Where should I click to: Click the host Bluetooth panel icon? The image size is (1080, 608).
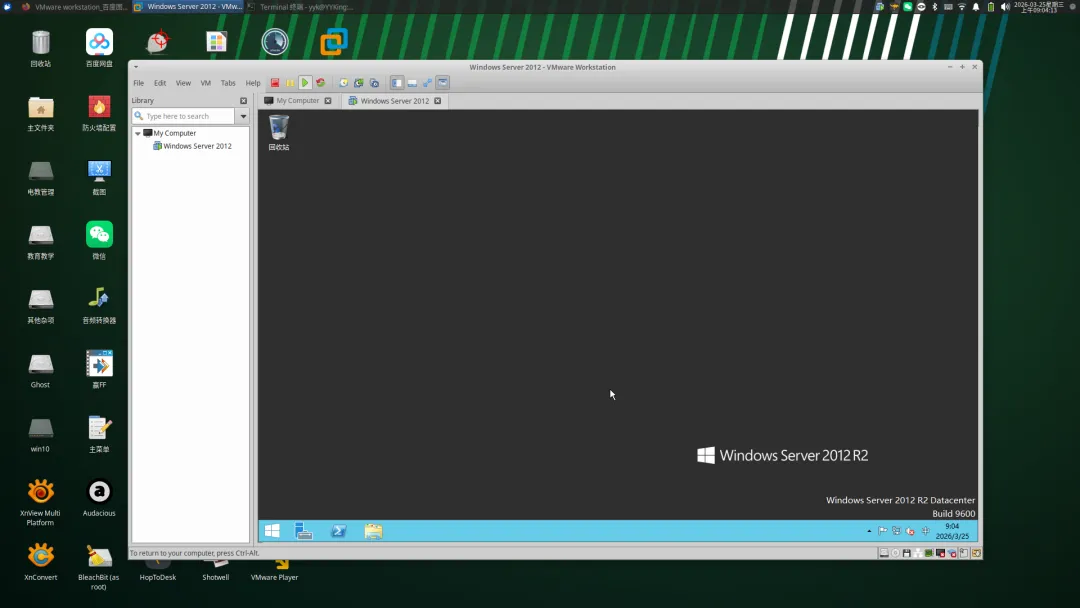(x=935, y=7)
